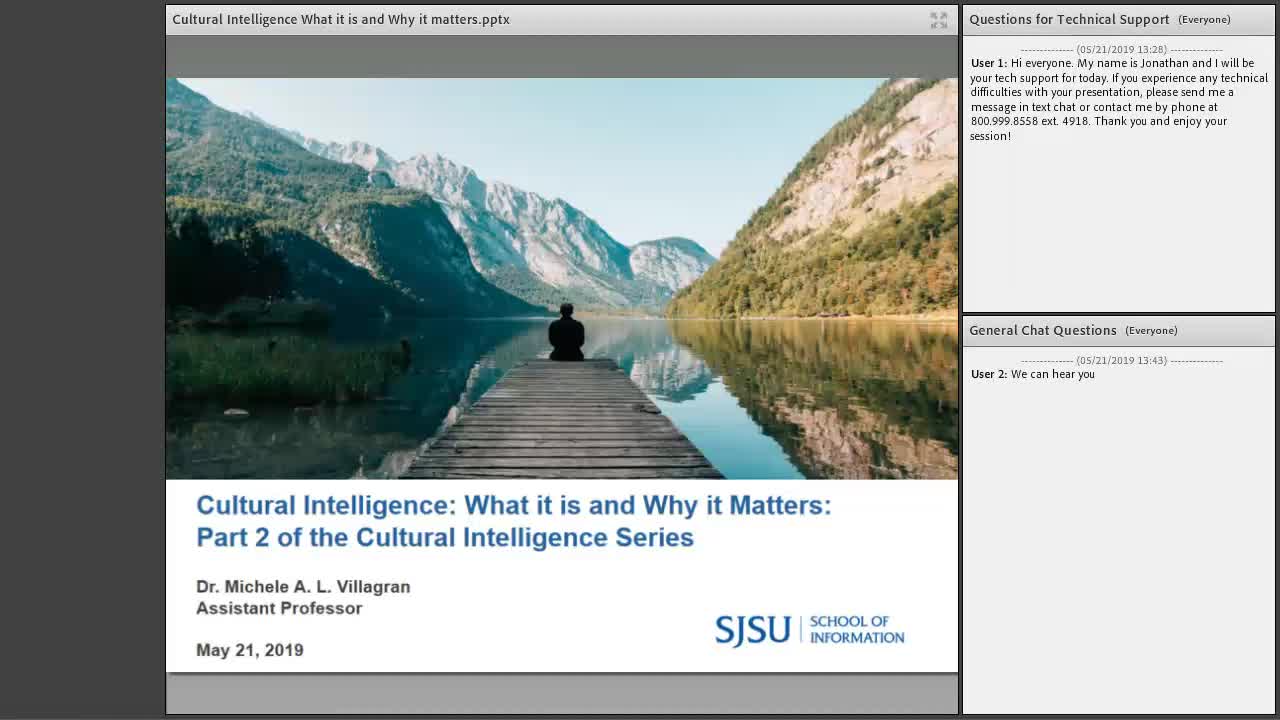This screenshot has width=1280, height=720.
Task: Click the presentation file title 'Cultural Intelligence What it is and Why it matters.pptx'
Action: point(341,19)
